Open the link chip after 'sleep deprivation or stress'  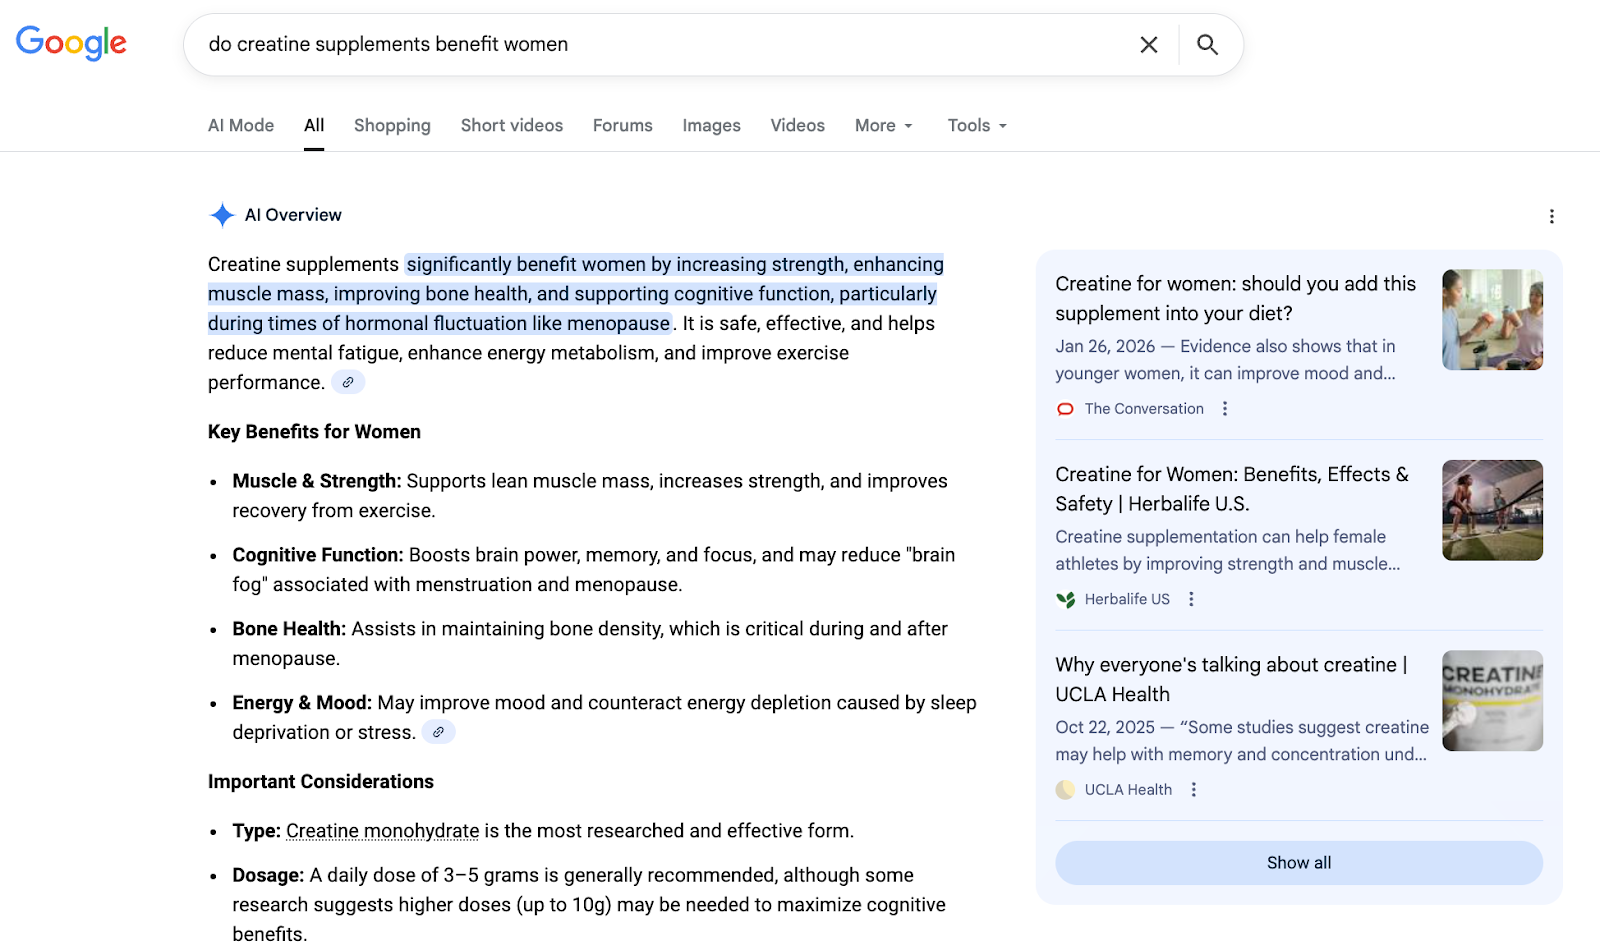tap(437, 731)
